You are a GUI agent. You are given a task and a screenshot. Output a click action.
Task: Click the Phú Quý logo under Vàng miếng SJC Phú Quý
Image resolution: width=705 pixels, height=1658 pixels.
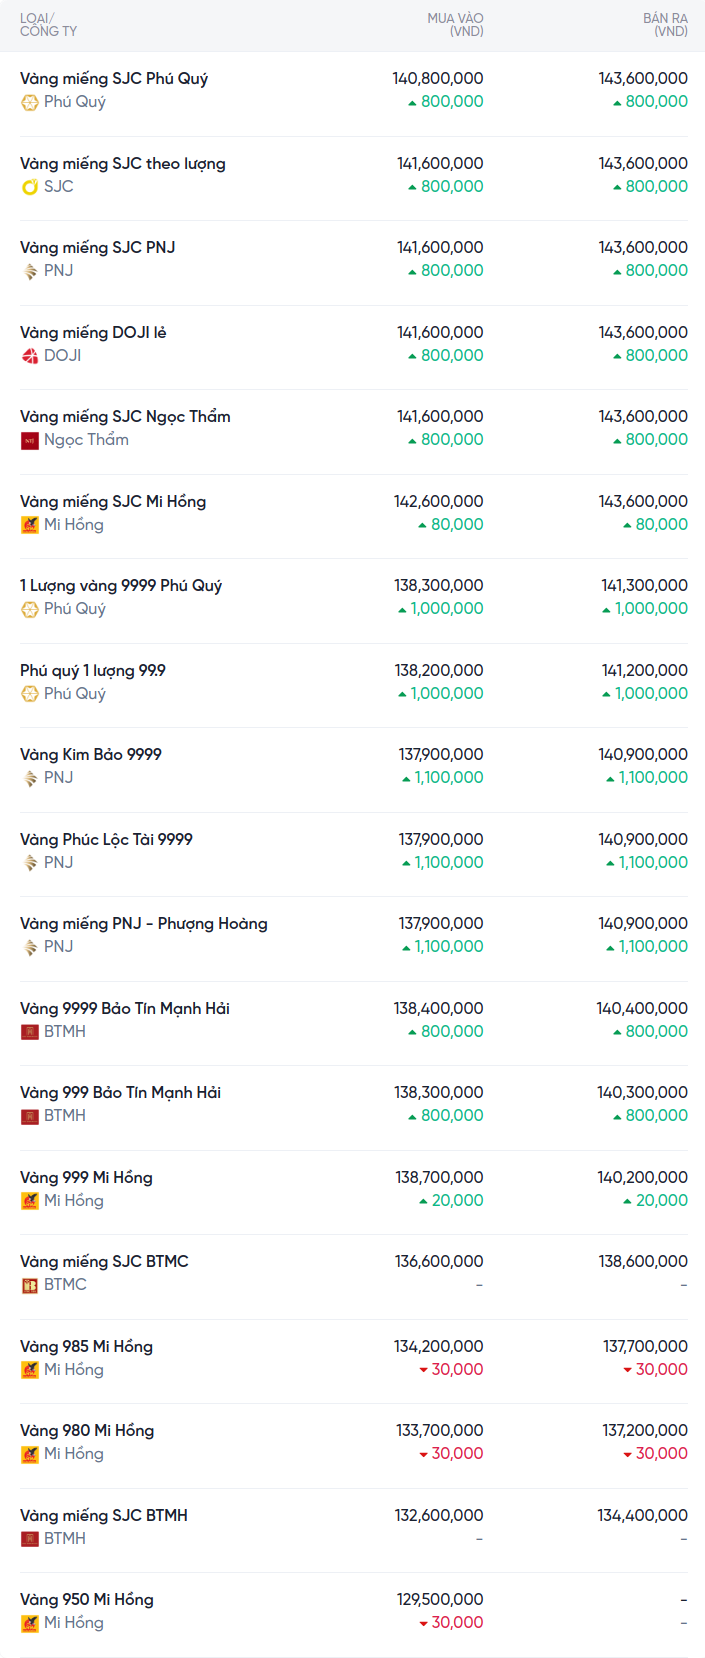30,102
